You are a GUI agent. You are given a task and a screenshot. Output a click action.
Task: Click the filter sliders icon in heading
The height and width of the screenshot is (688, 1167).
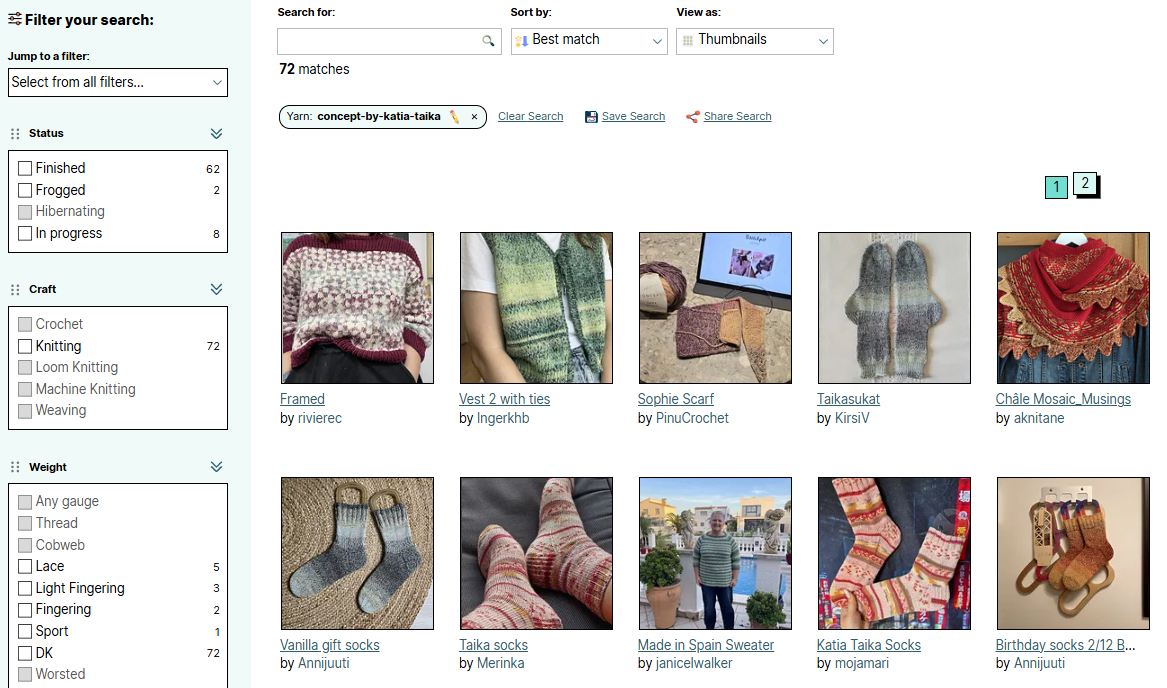15,20
